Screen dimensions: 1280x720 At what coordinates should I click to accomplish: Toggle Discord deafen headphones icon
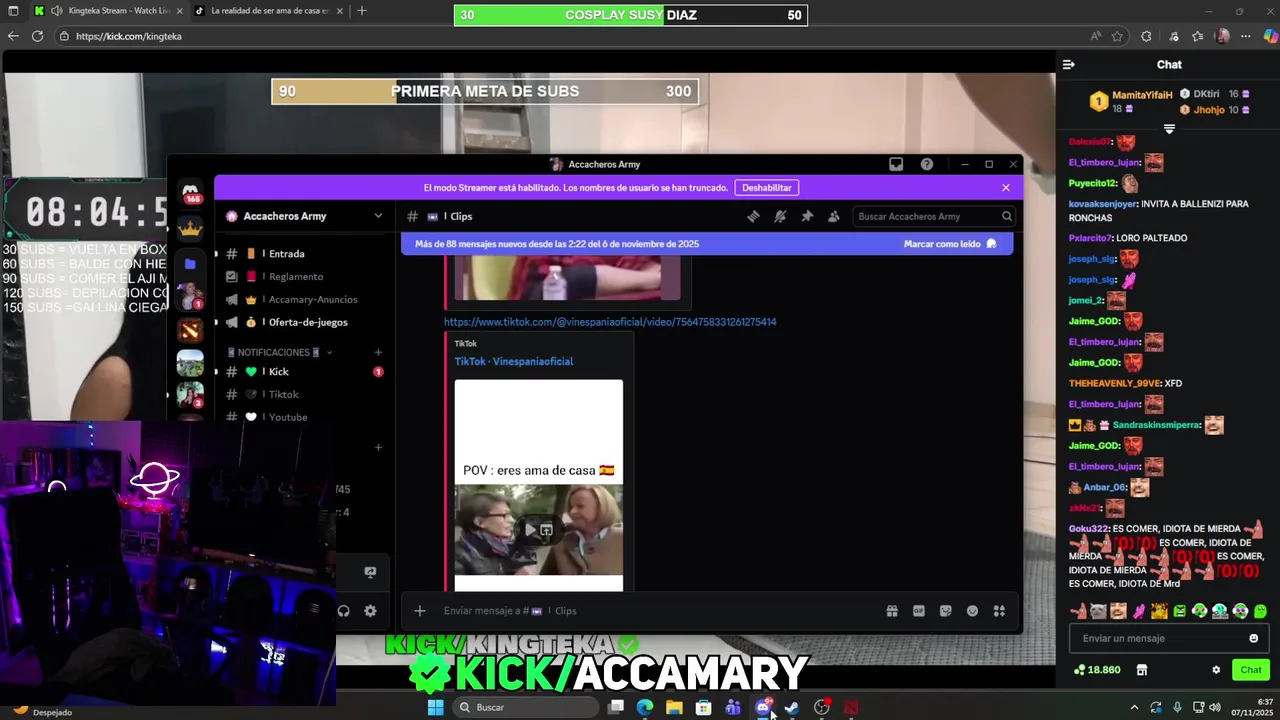pos(344,611)
